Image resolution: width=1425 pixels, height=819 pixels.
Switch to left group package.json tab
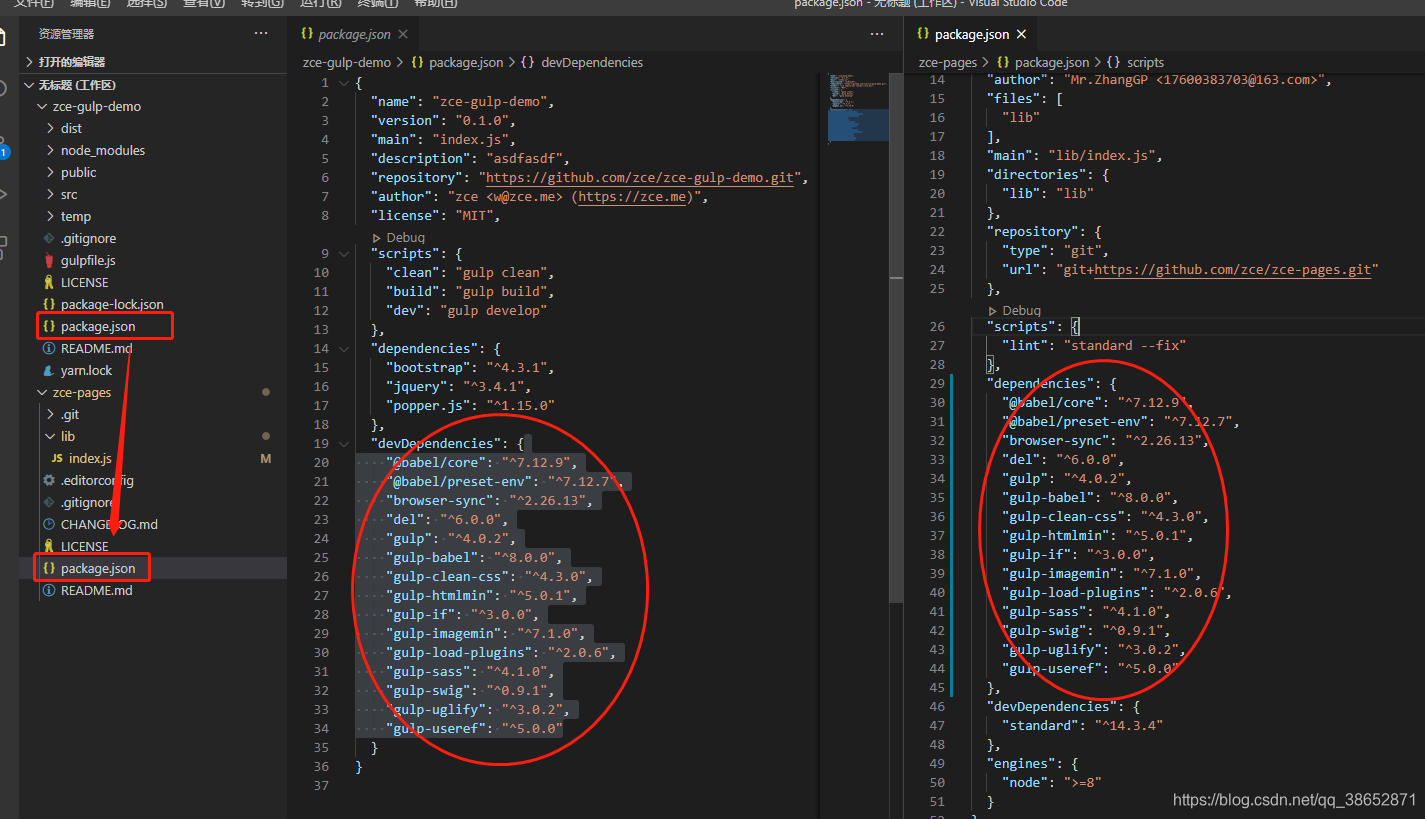[x=354, y=34]
